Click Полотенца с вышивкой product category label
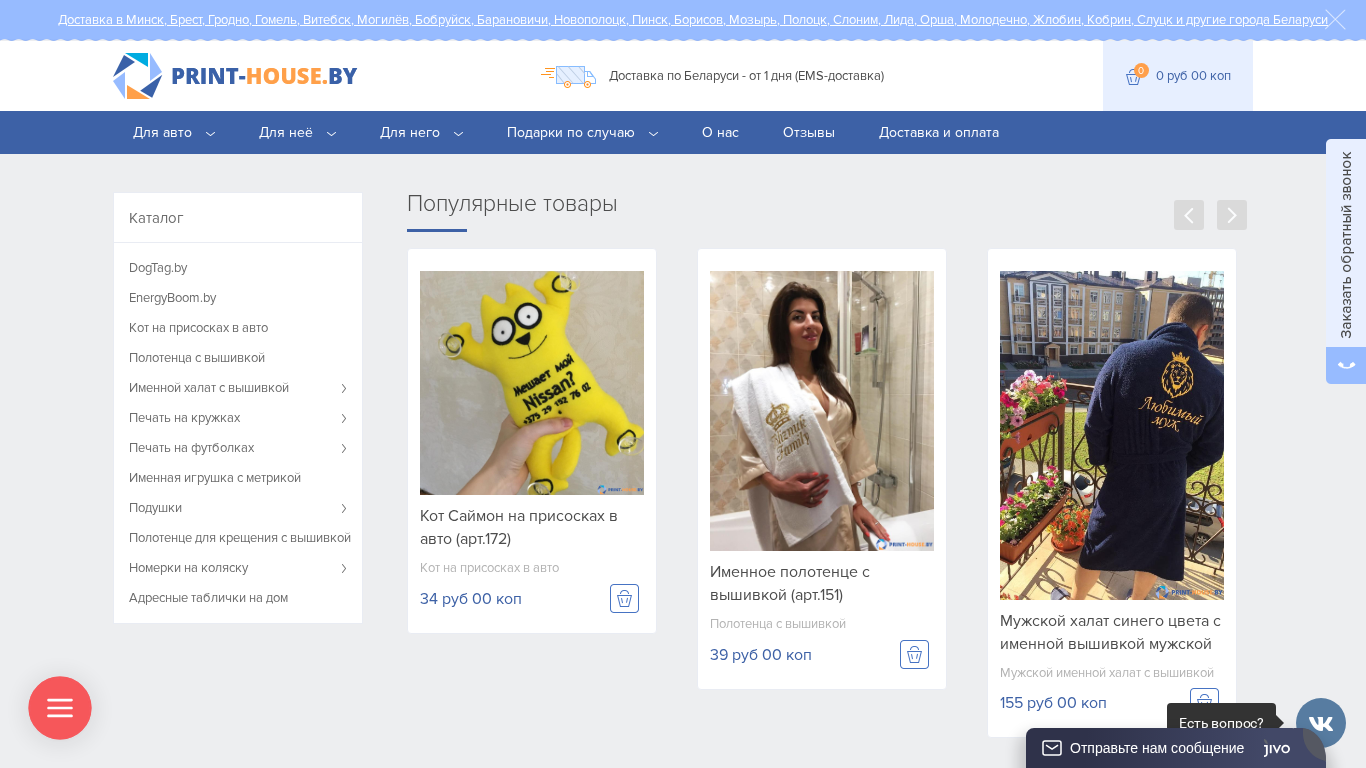The image size is (1366, 768). pos(778,624)
